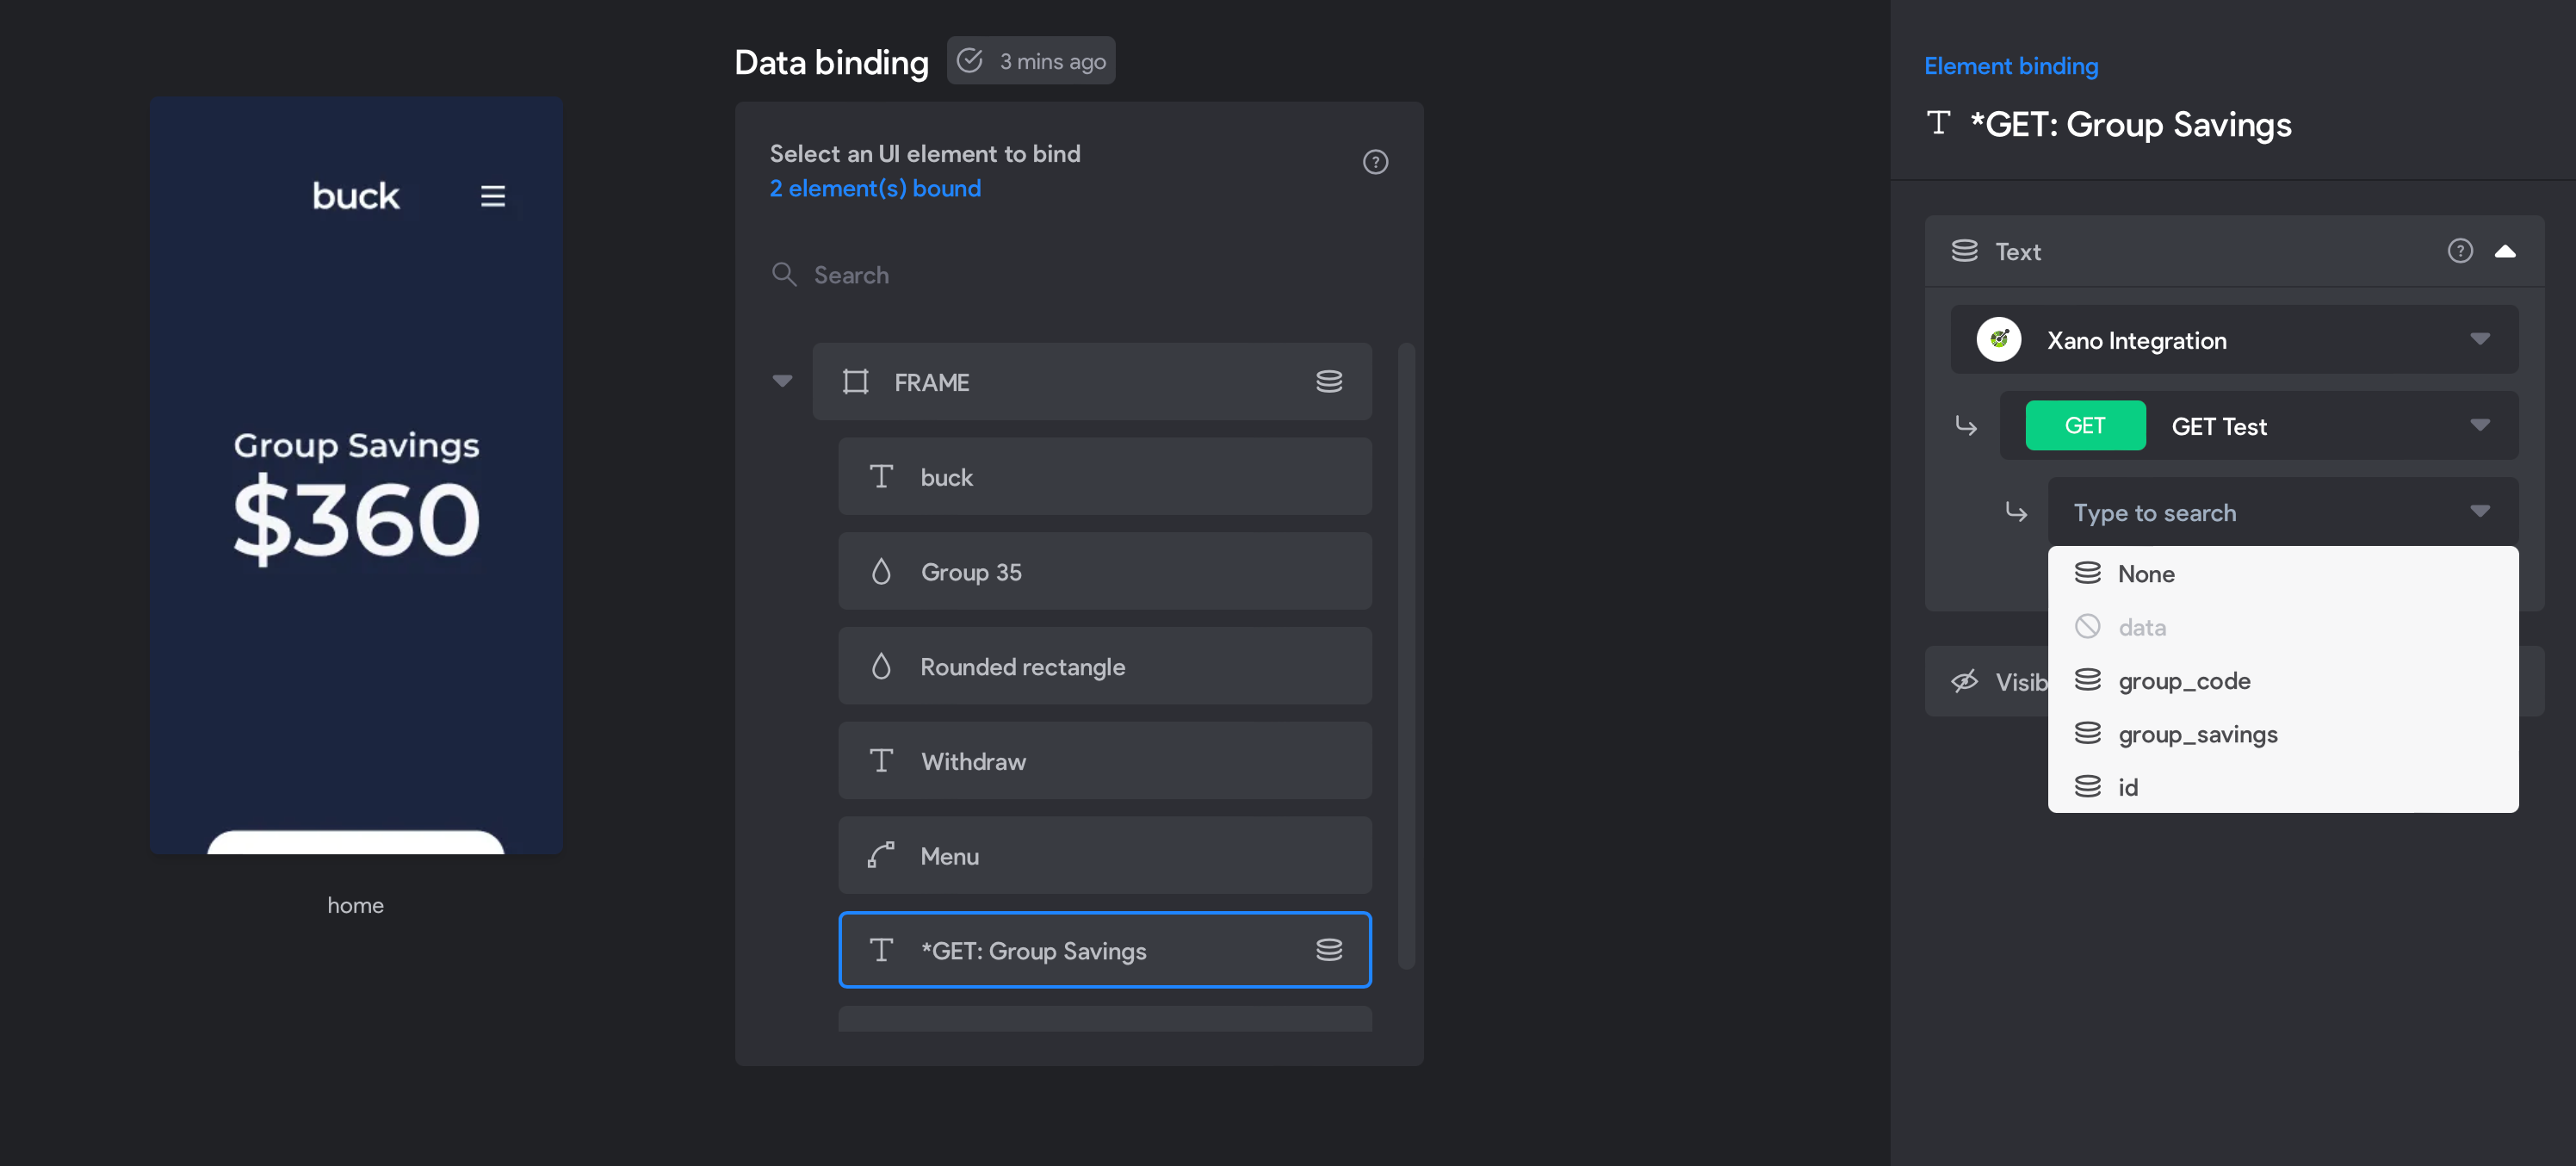The height and width of the screenshot is (1166, 2576).
Task: Click the help icon beside the element list
Action: point(1375,162)
